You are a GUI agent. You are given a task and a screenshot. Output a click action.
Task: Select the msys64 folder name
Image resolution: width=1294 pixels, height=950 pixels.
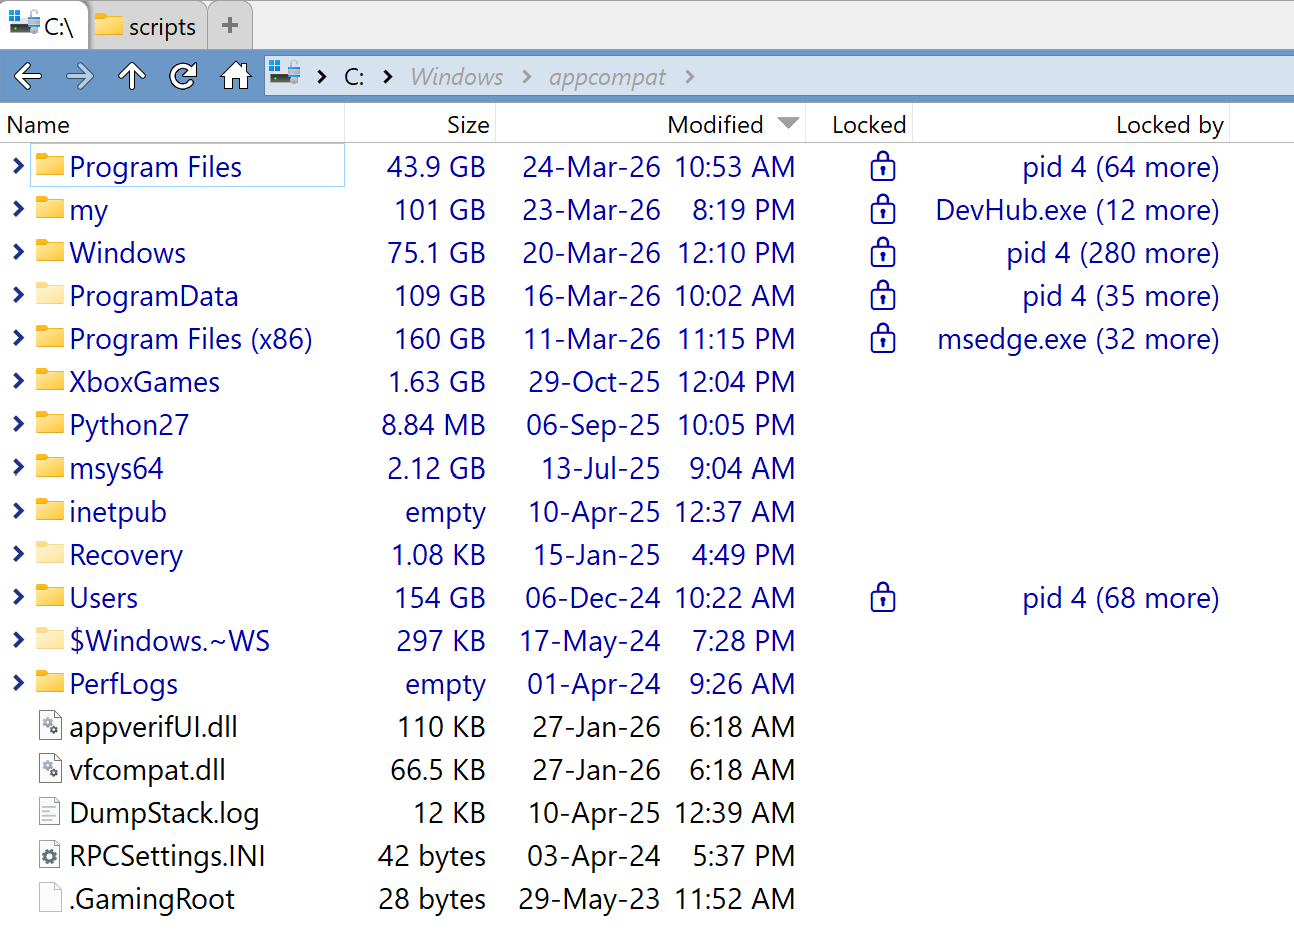116,469
